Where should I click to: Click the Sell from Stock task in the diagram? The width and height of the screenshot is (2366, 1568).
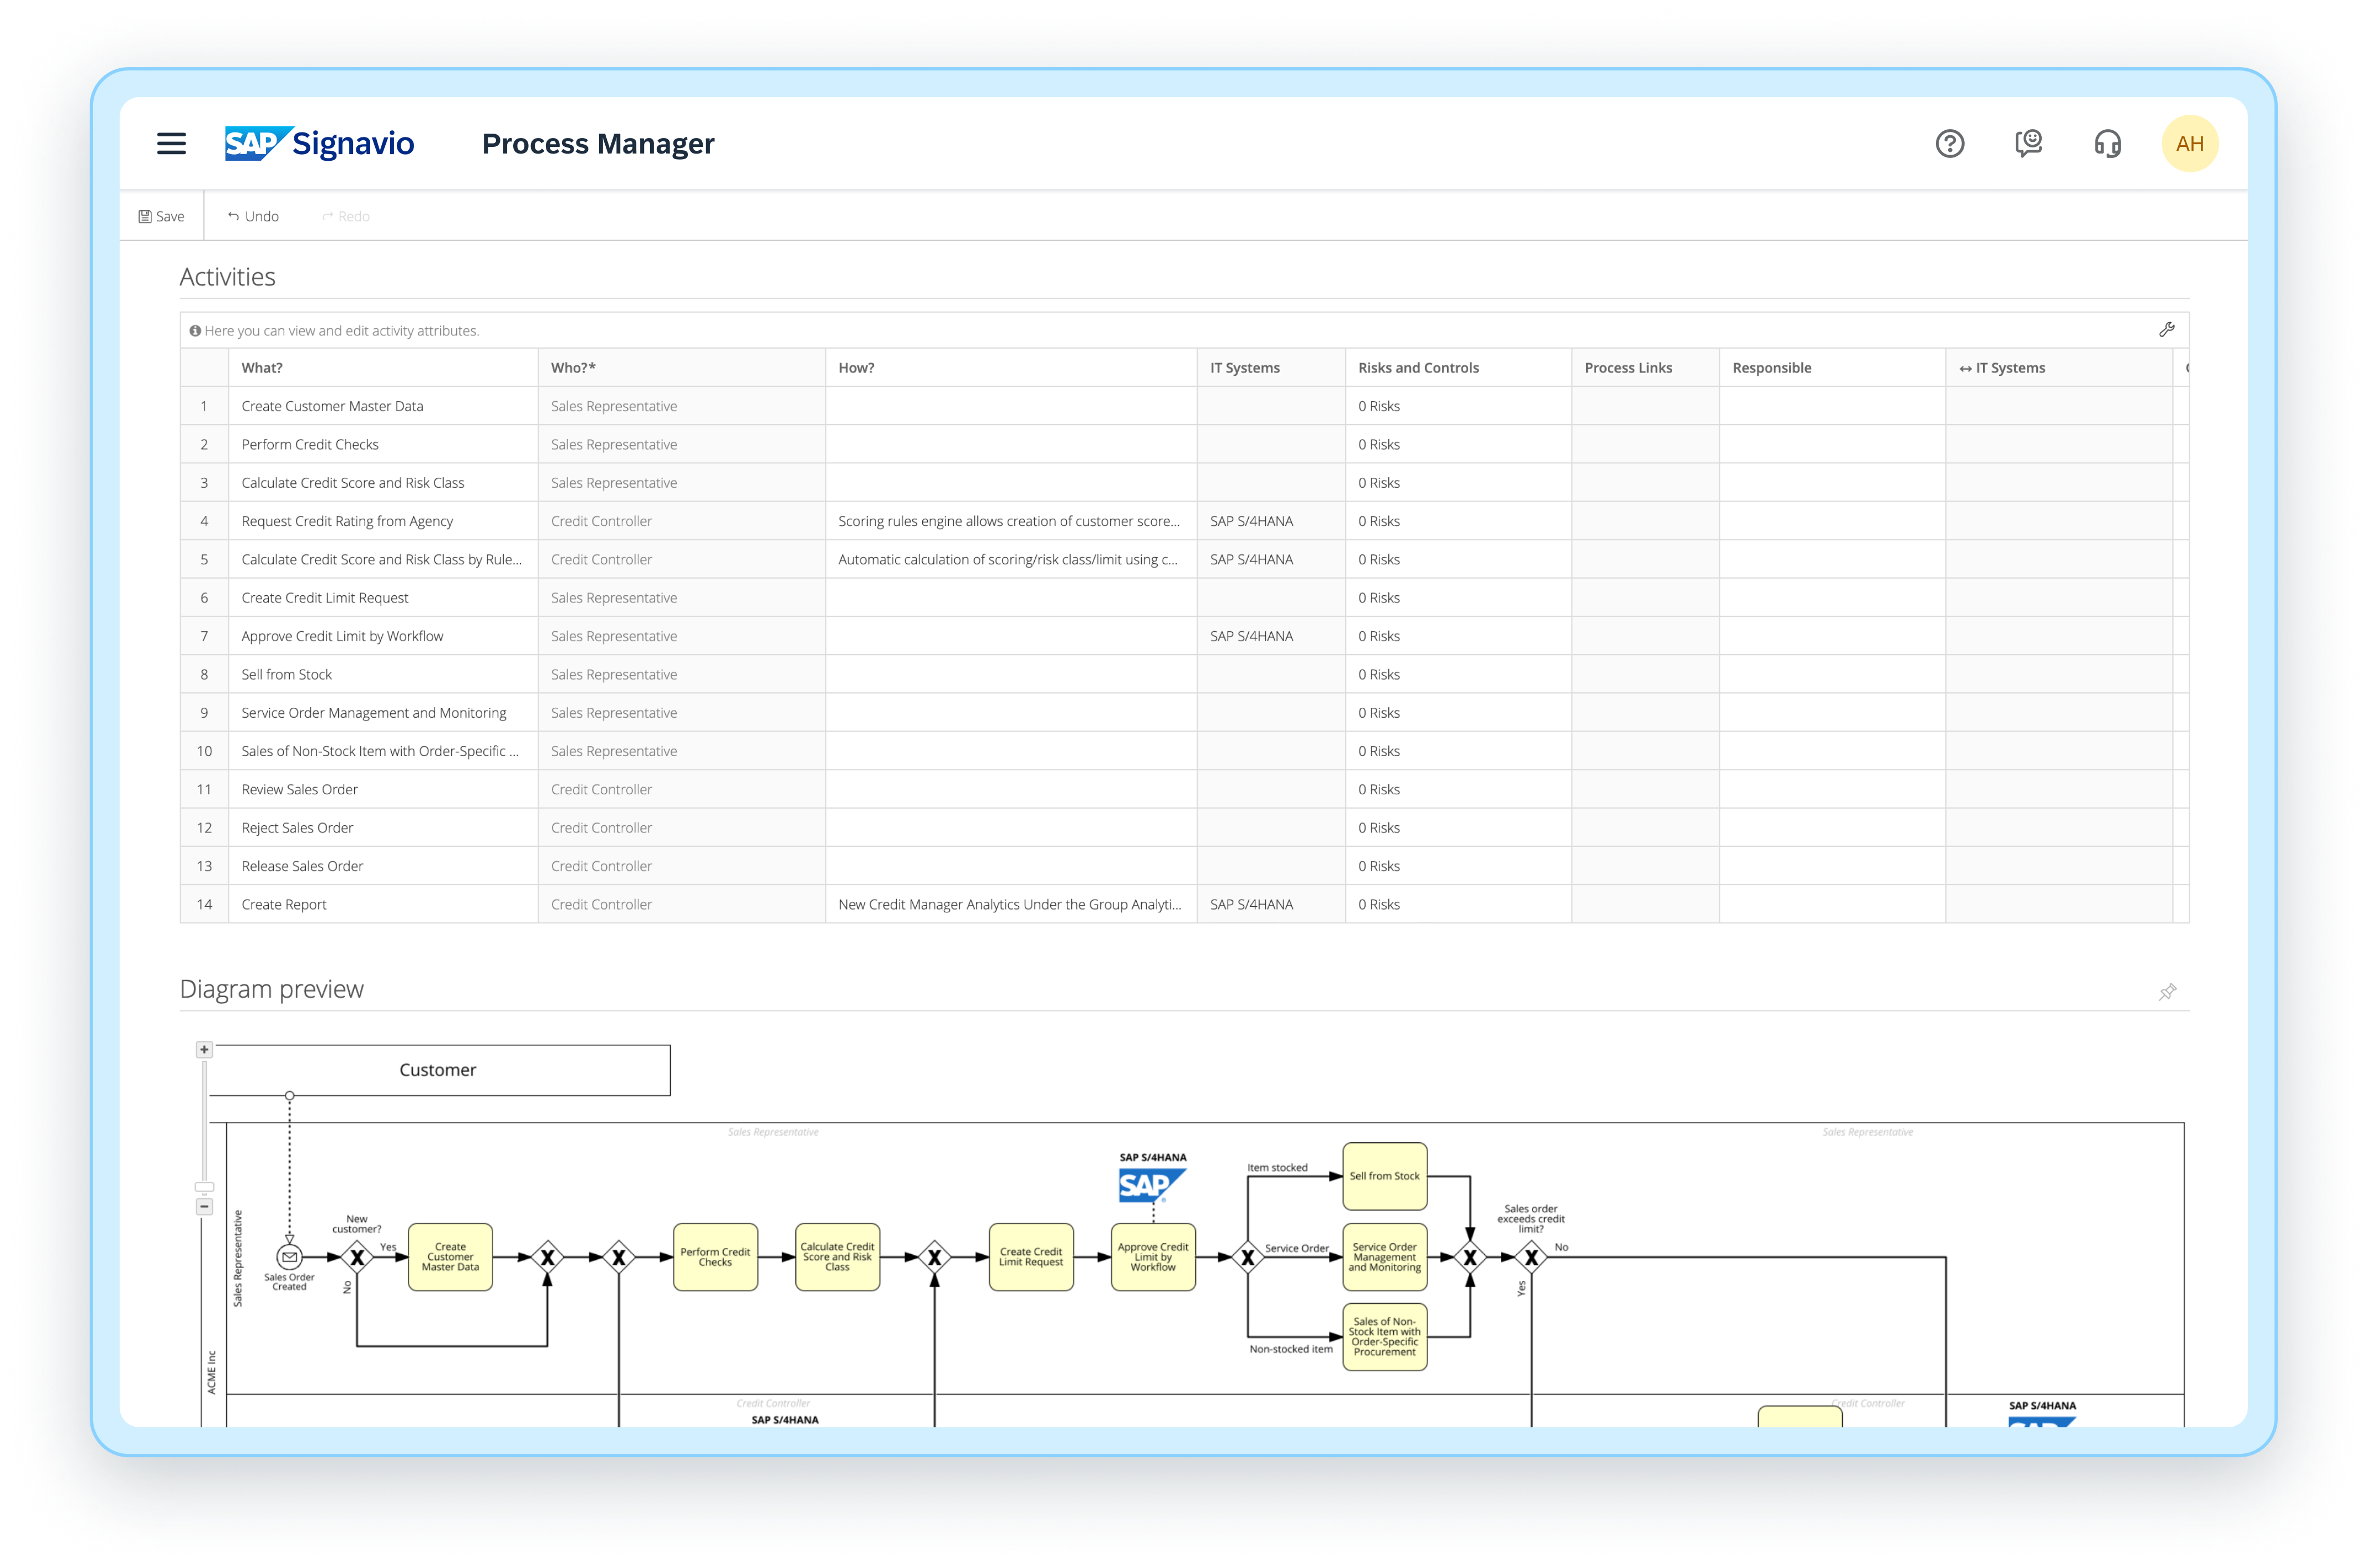1385,1176
